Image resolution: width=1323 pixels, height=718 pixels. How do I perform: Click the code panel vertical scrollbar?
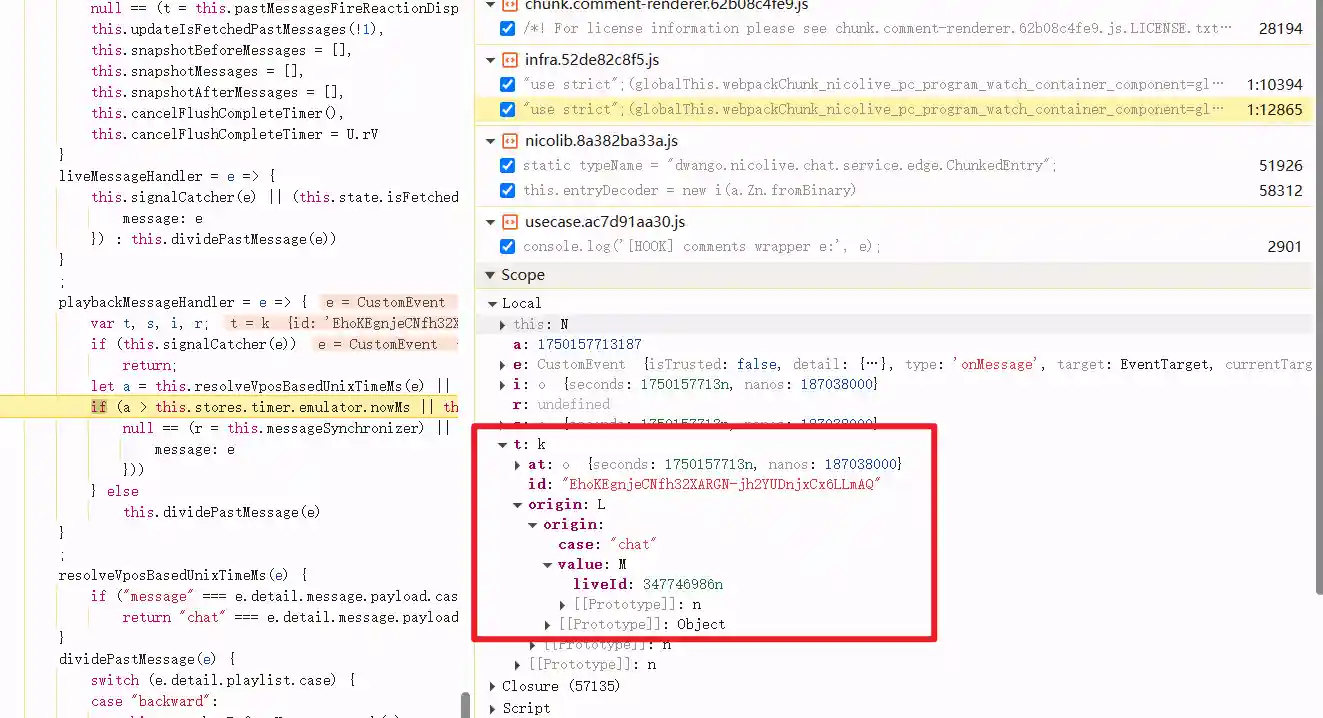pyautogui.click(x=465, y=704)
